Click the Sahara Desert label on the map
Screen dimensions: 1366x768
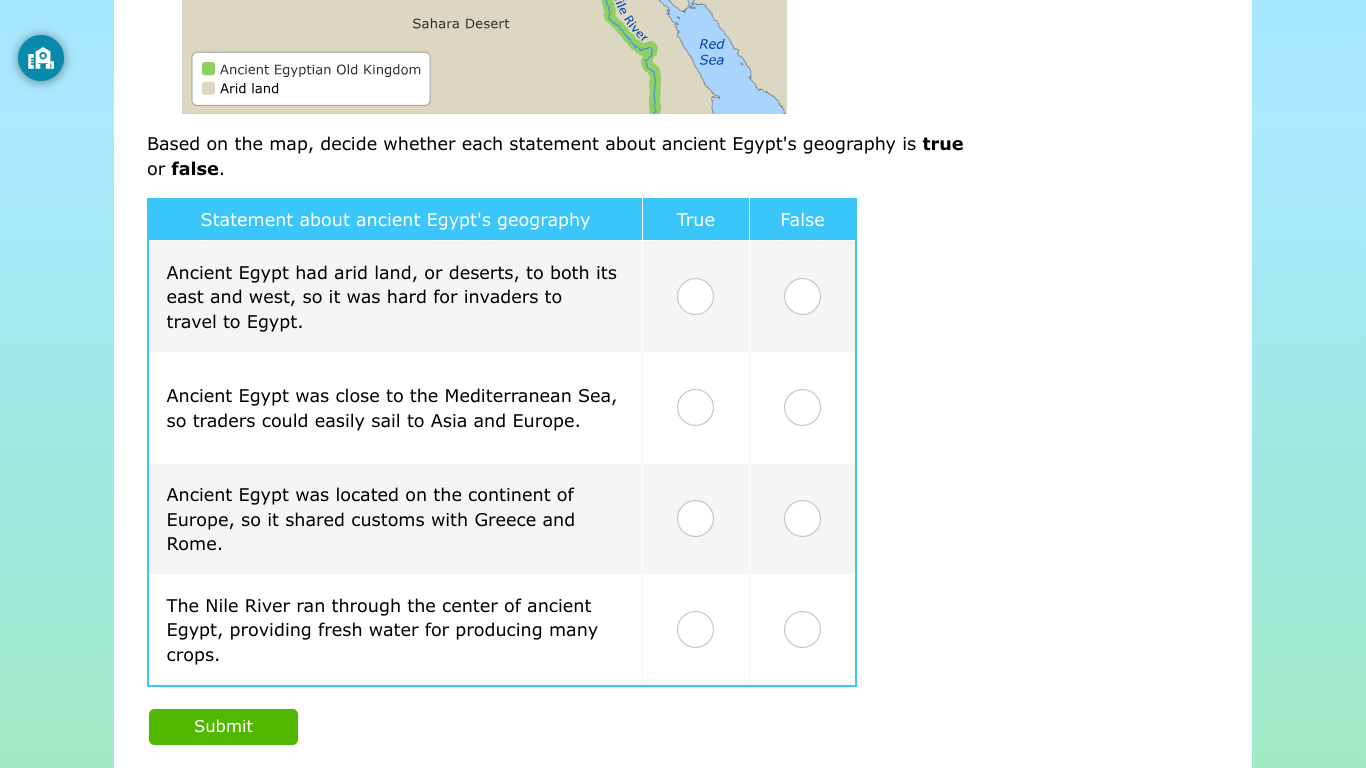pos(459,23)
